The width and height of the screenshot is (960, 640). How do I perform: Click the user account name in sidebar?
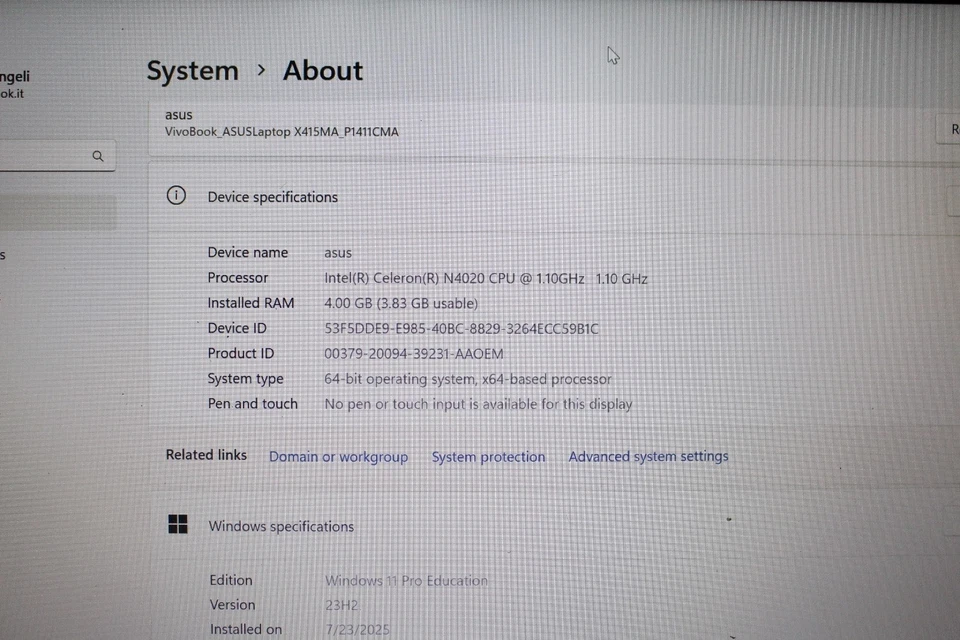pyautogui.click(x=15, y=77)
